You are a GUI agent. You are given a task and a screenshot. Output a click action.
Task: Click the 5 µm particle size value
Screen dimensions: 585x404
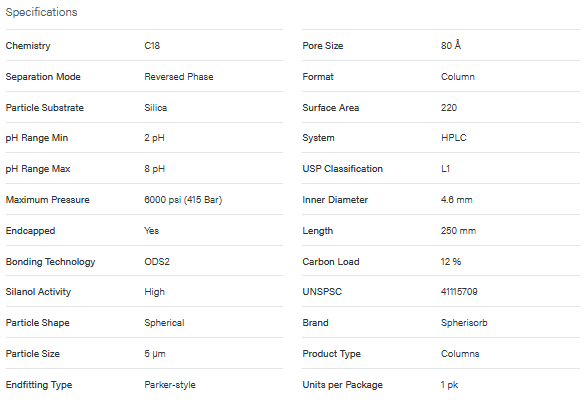tap(155, 354)
